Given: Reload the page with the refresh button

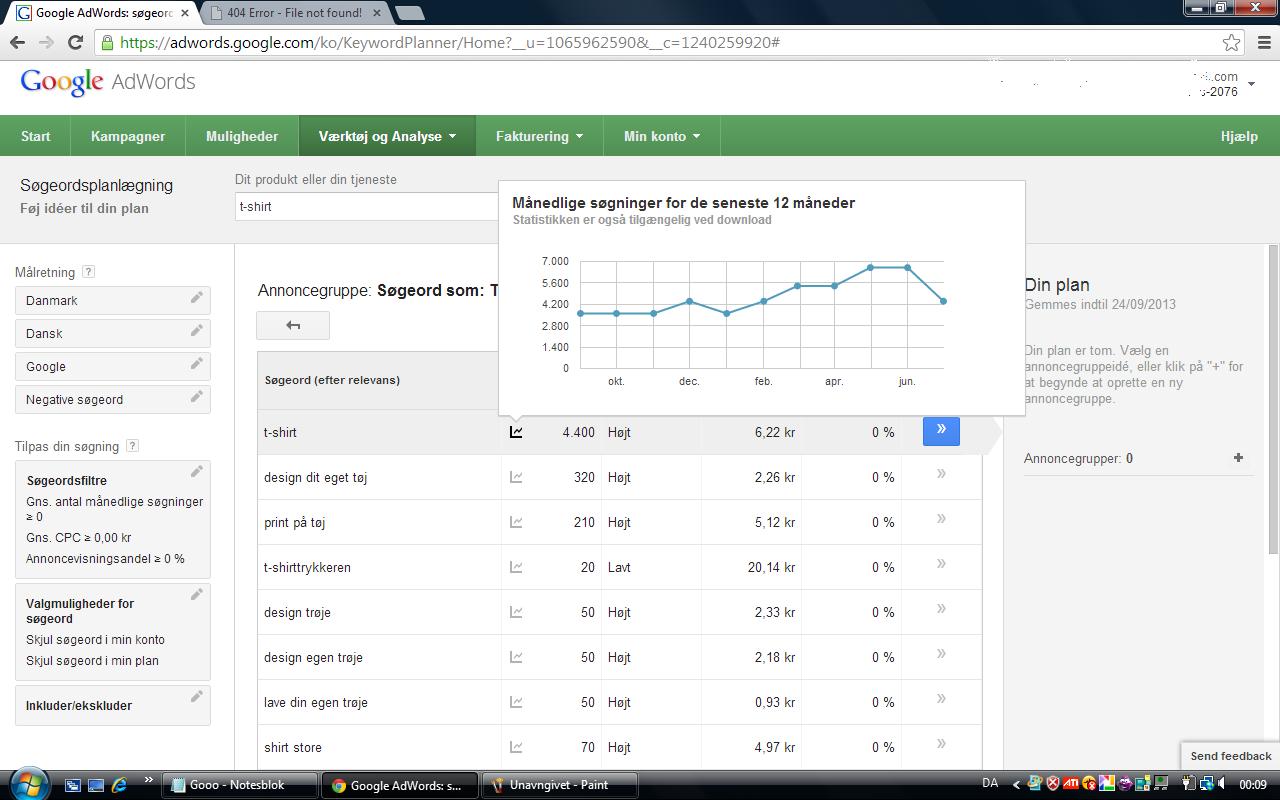Looking at the screenshot, I should click(x=75, y=42).
